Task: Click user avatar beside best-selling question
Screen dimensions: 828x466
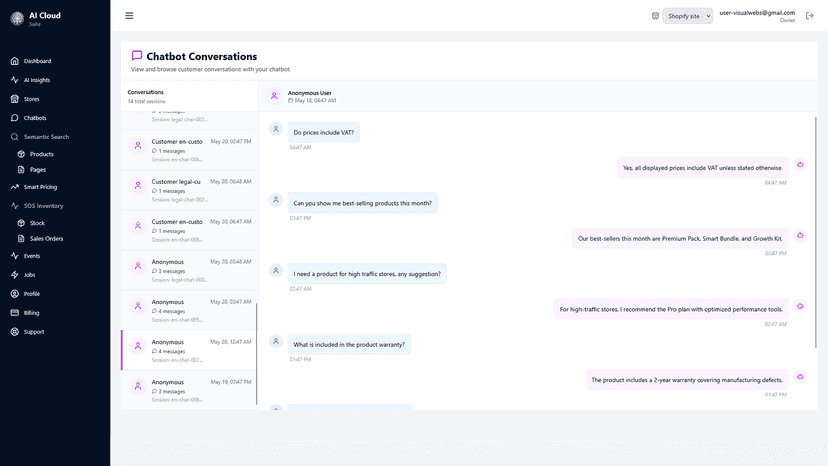Action: point(276,200)
